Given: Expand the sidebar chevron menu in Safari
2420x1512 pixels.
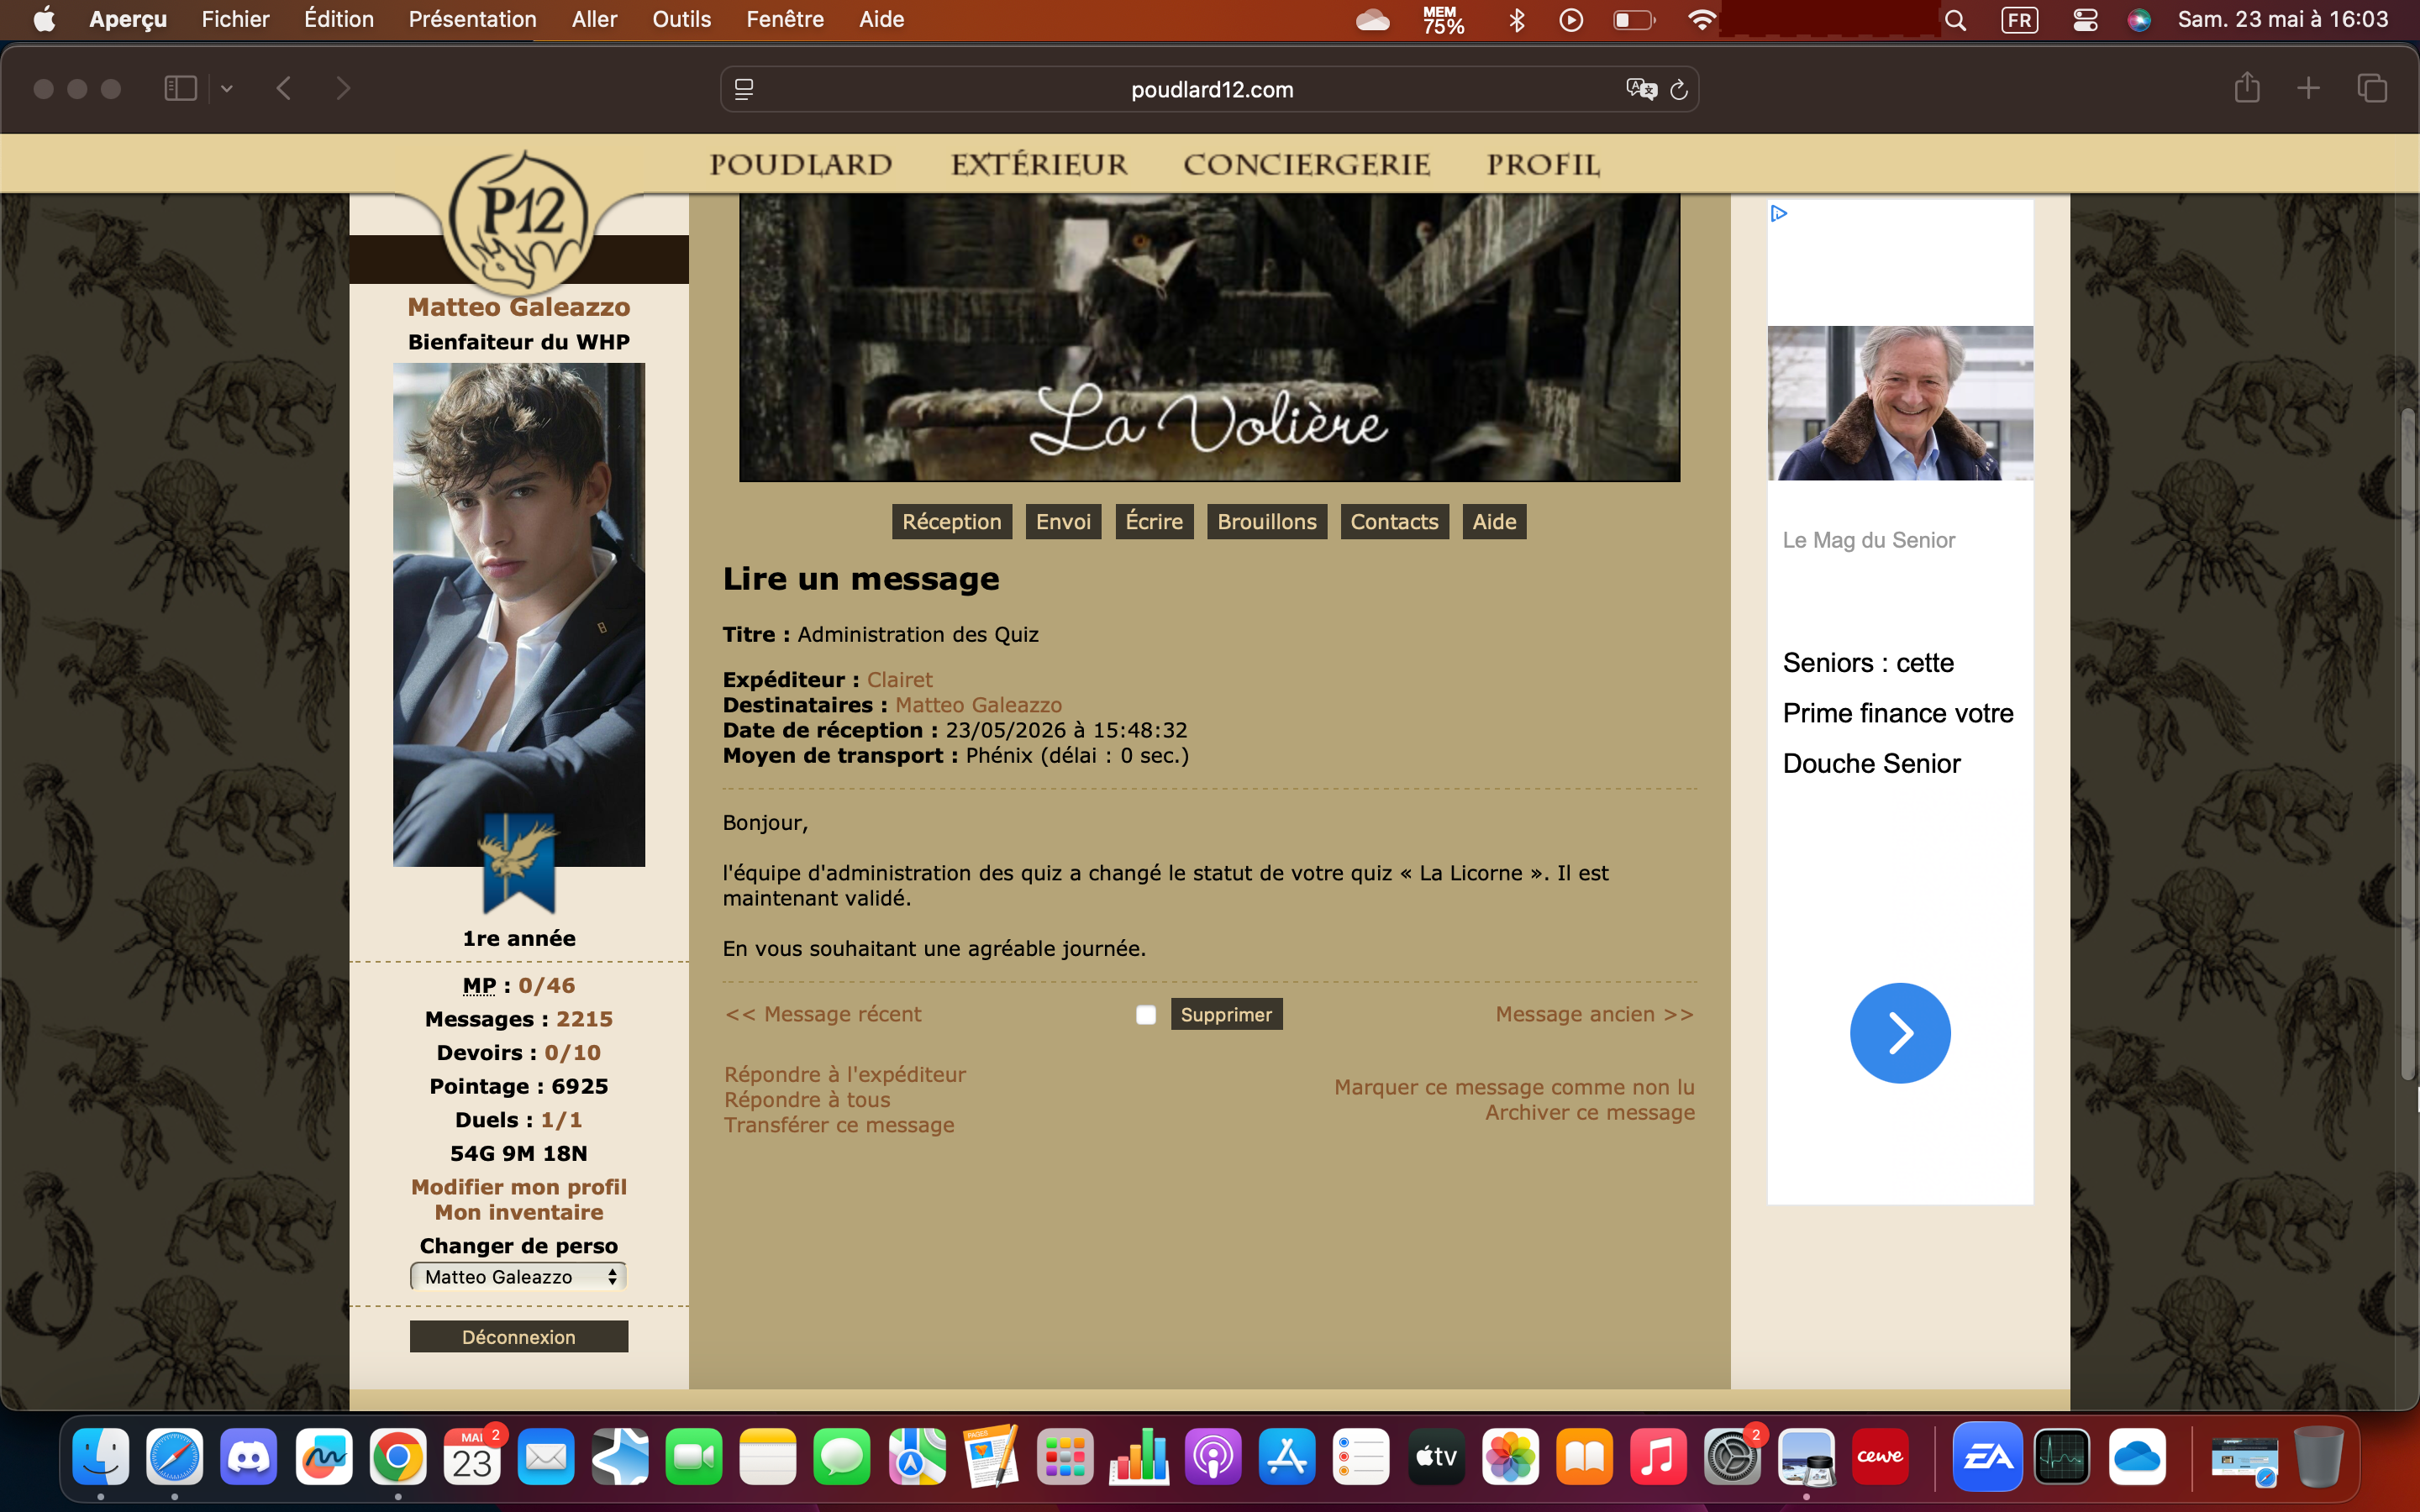Looking at the screenshot, I should 227,89.
